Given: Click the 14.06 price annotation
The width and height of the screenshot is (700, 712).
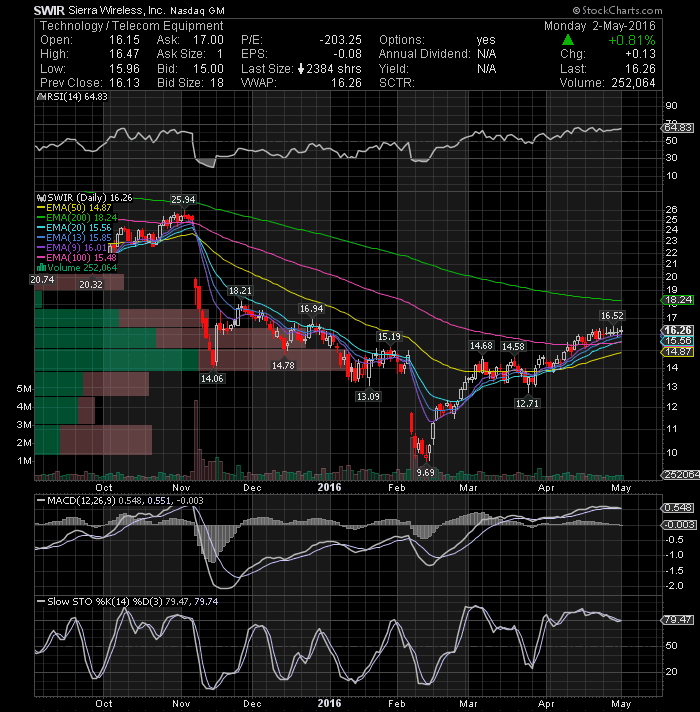Looking at the screenshot, I should pyautogui.click(x=212, y=378).
